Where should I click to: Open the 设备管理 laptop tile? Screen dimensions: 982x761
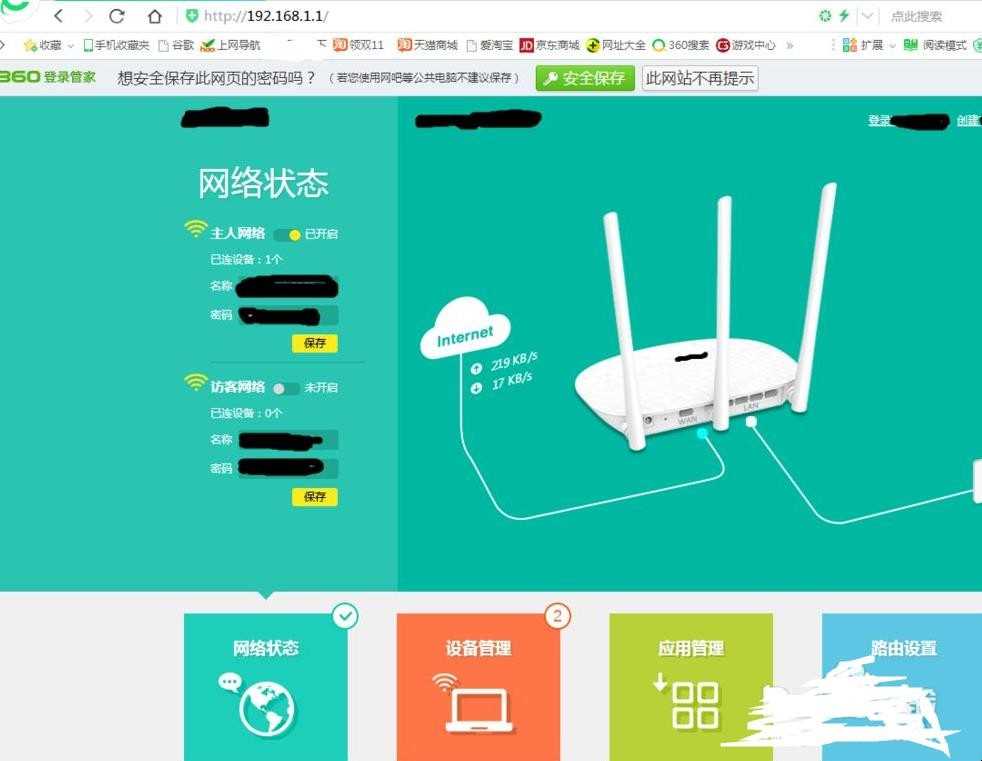tap(478, 686)
